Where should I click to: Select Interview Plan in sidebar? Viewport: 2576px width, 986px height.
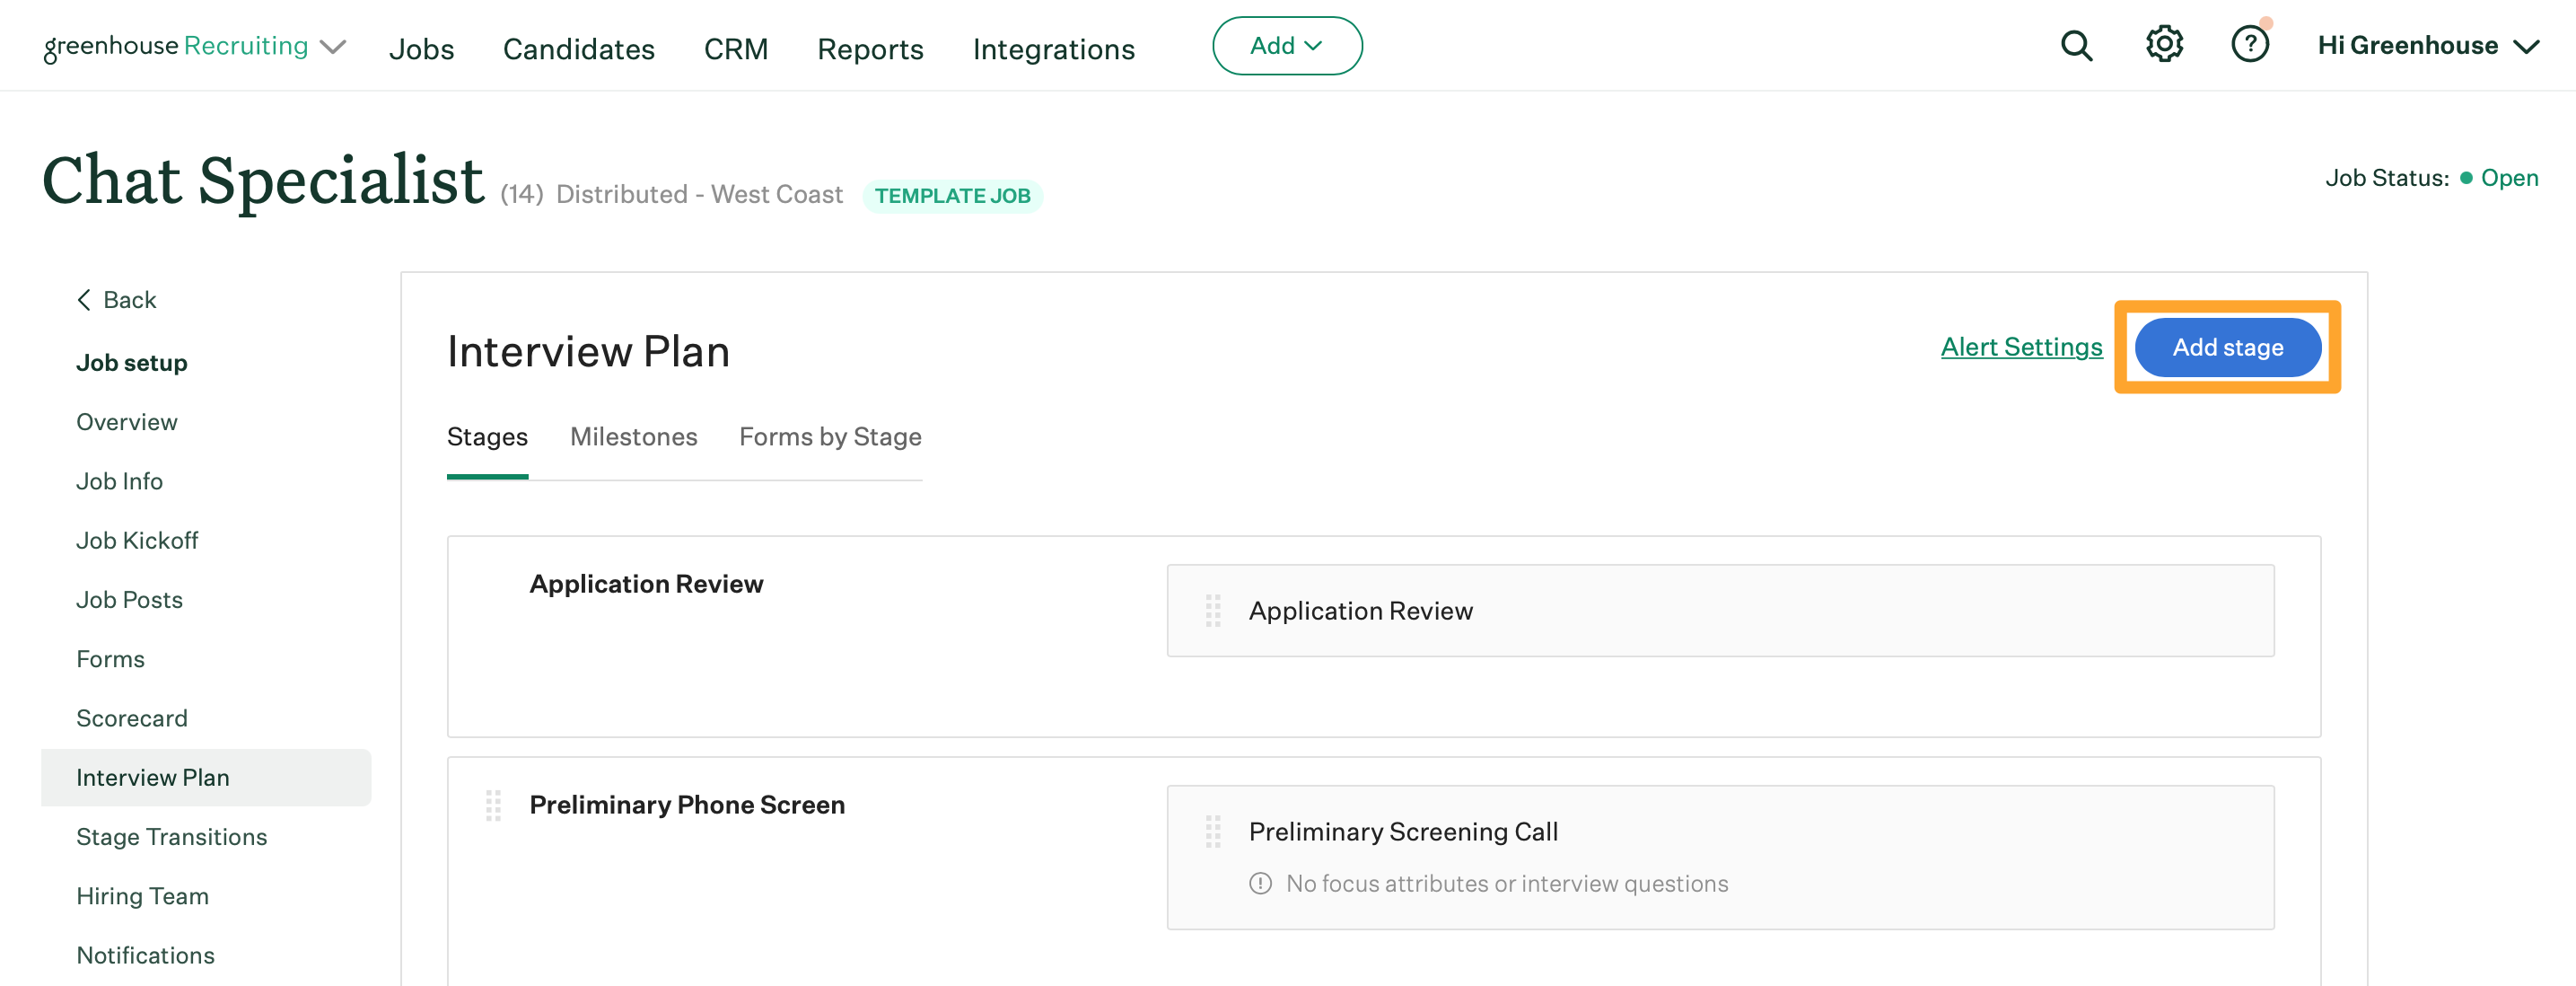point(206,778)
